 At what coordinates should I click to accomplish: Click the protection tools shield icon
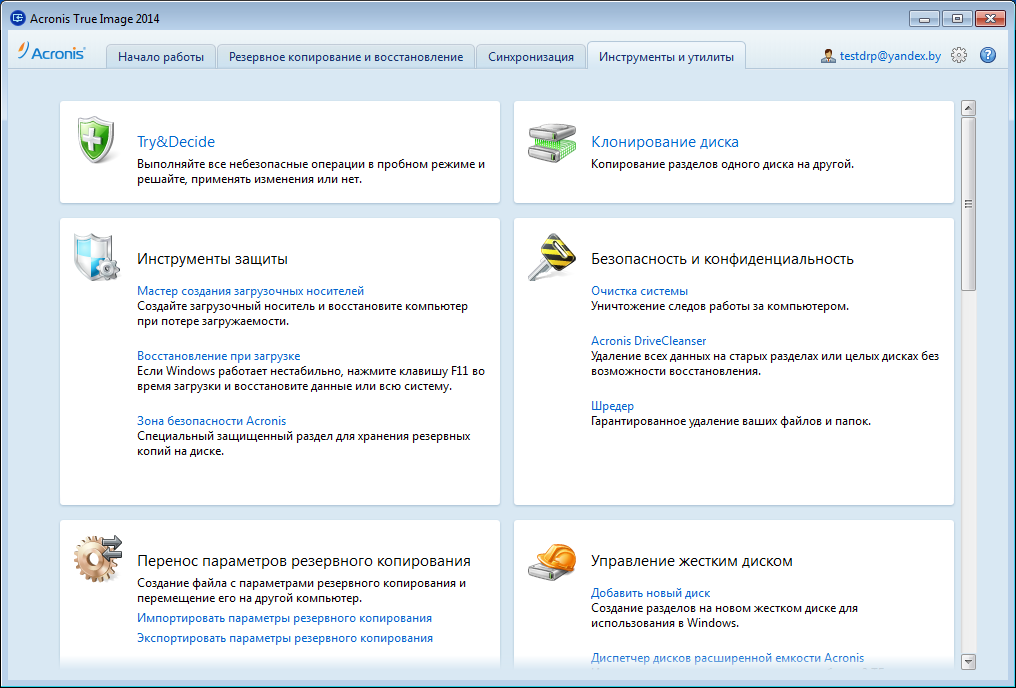coord(97,258)
